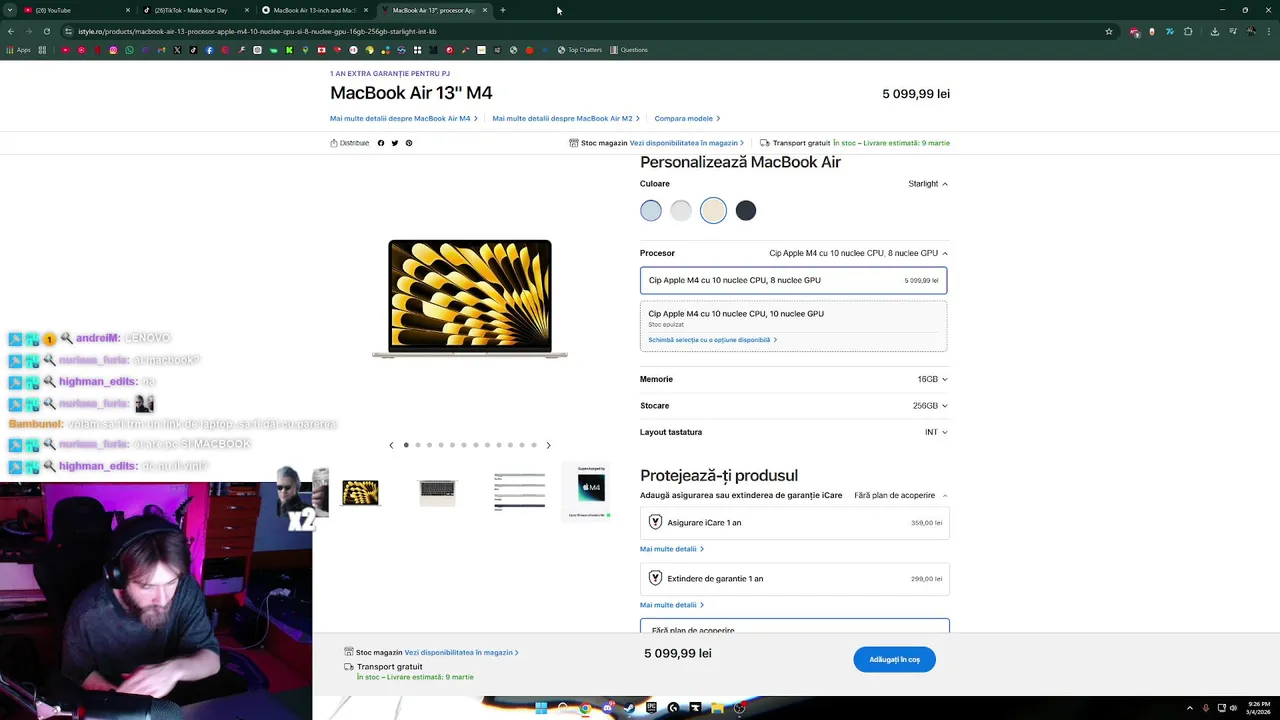Open Top Chatters bookmark
The height and width of the screenshot is (720, 1280).
580,50
